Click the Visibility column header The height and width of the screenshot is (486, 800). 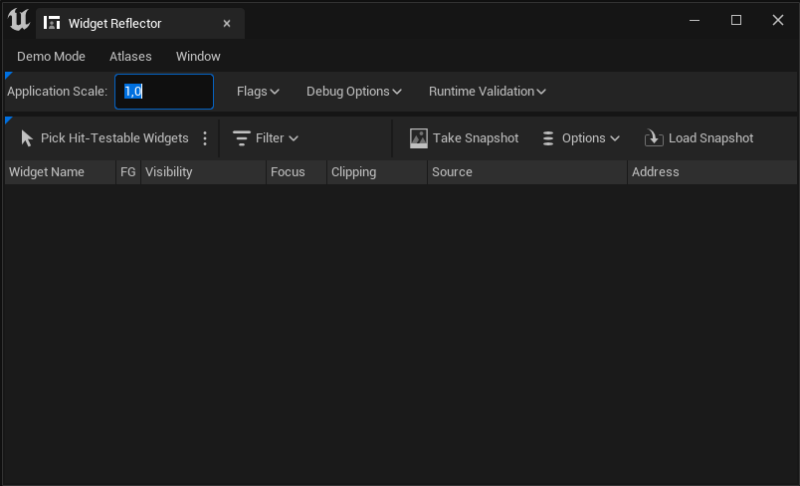[x=169, y=172]
